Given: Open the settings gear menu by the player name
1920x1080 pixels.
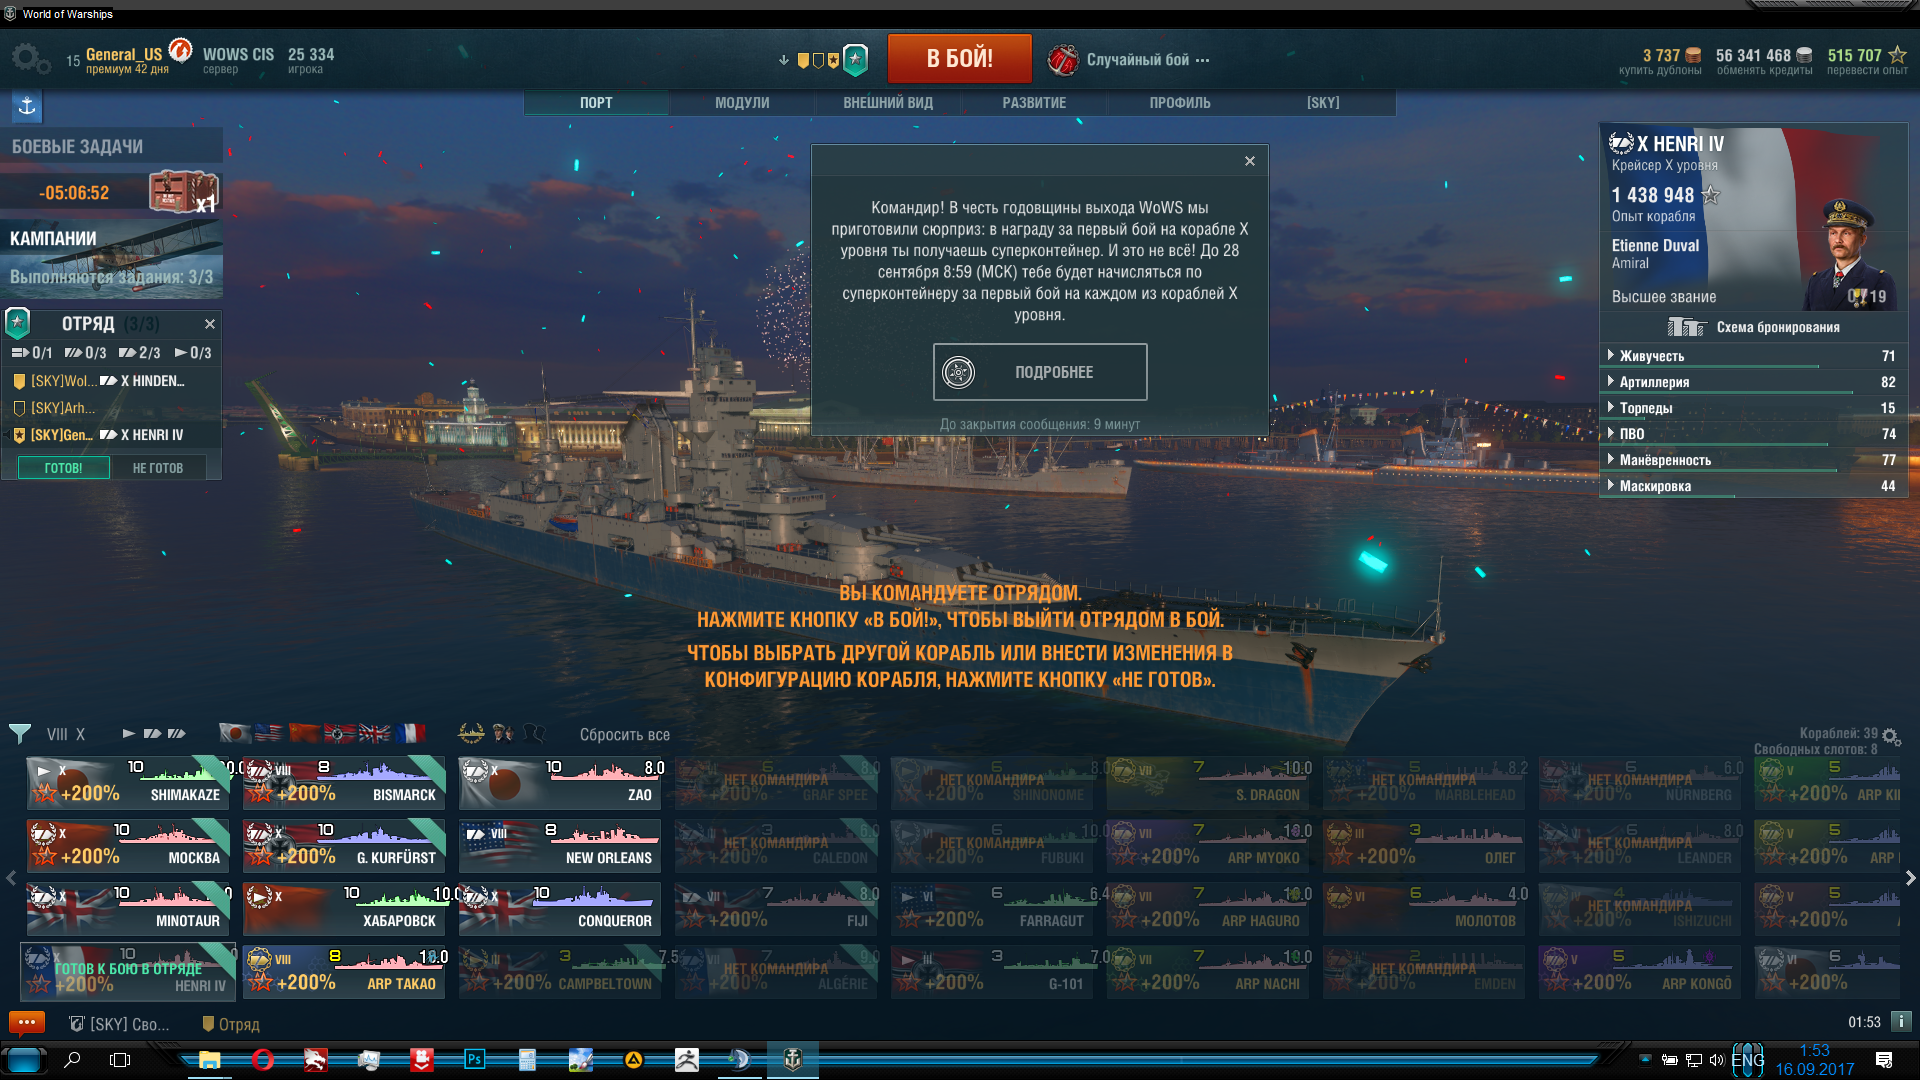Looking at the screenshot, I should click(29, 58).
